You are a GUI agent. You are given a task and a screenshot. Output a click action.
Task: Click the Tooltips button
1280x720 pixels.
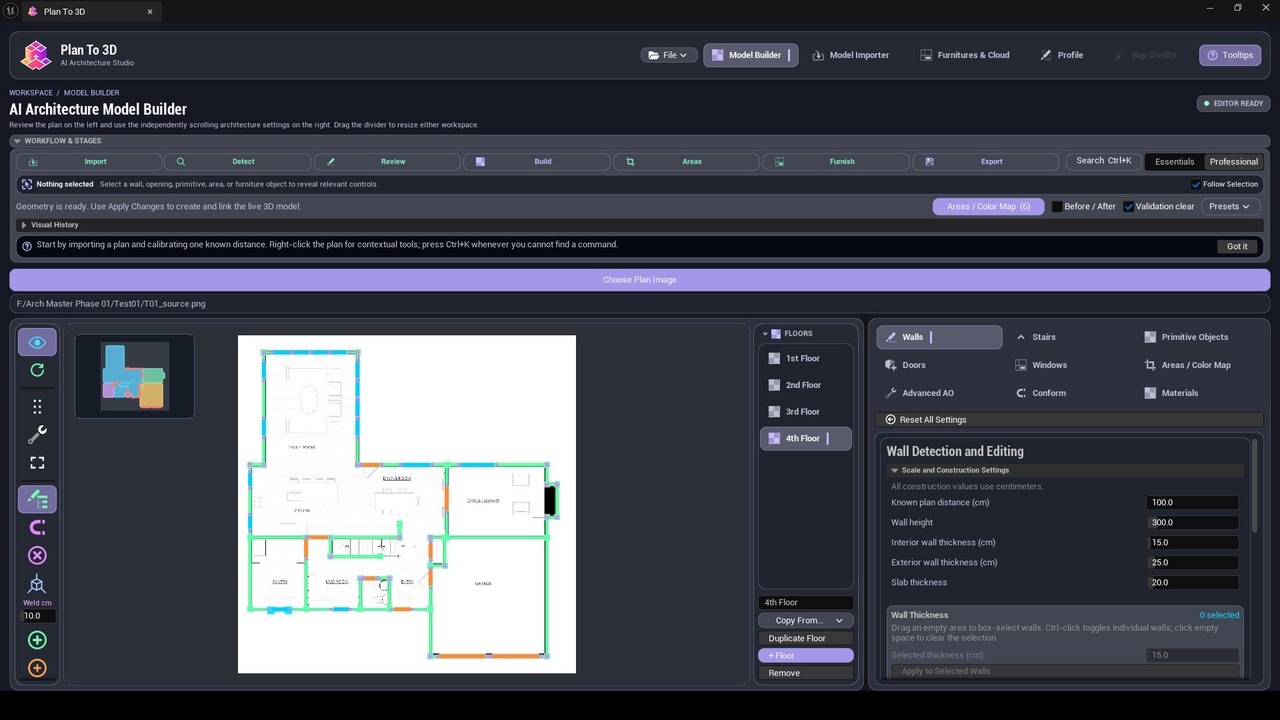click(1230, 55)
